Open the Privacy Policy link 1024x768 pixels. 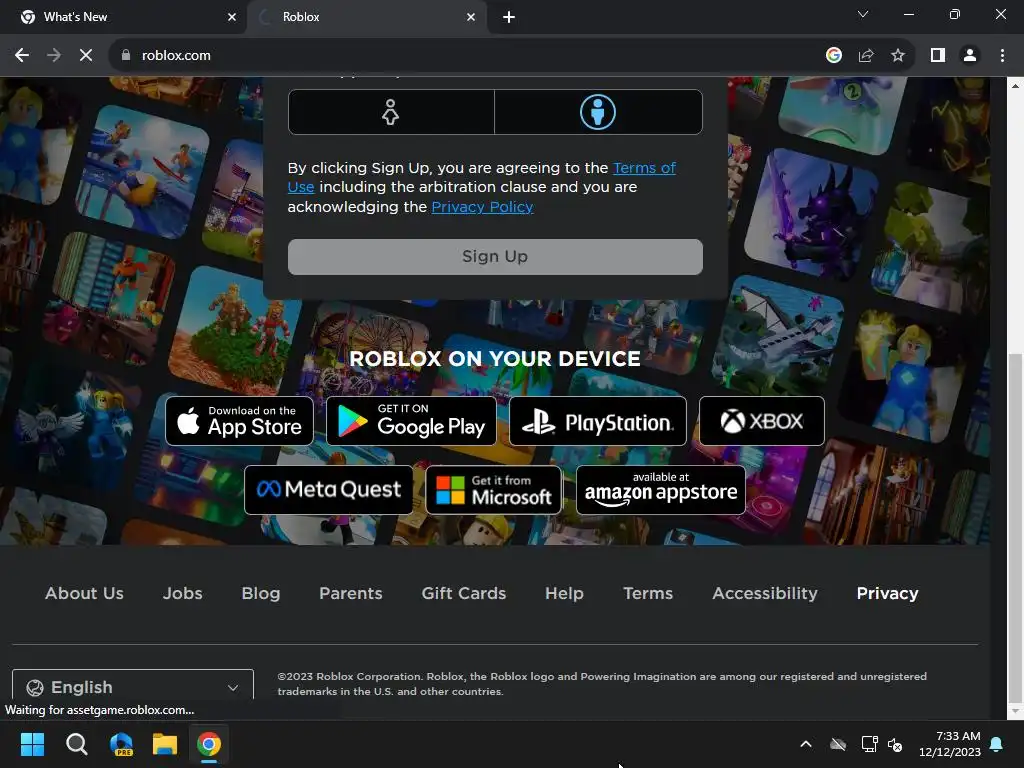[x=482, y=207]
